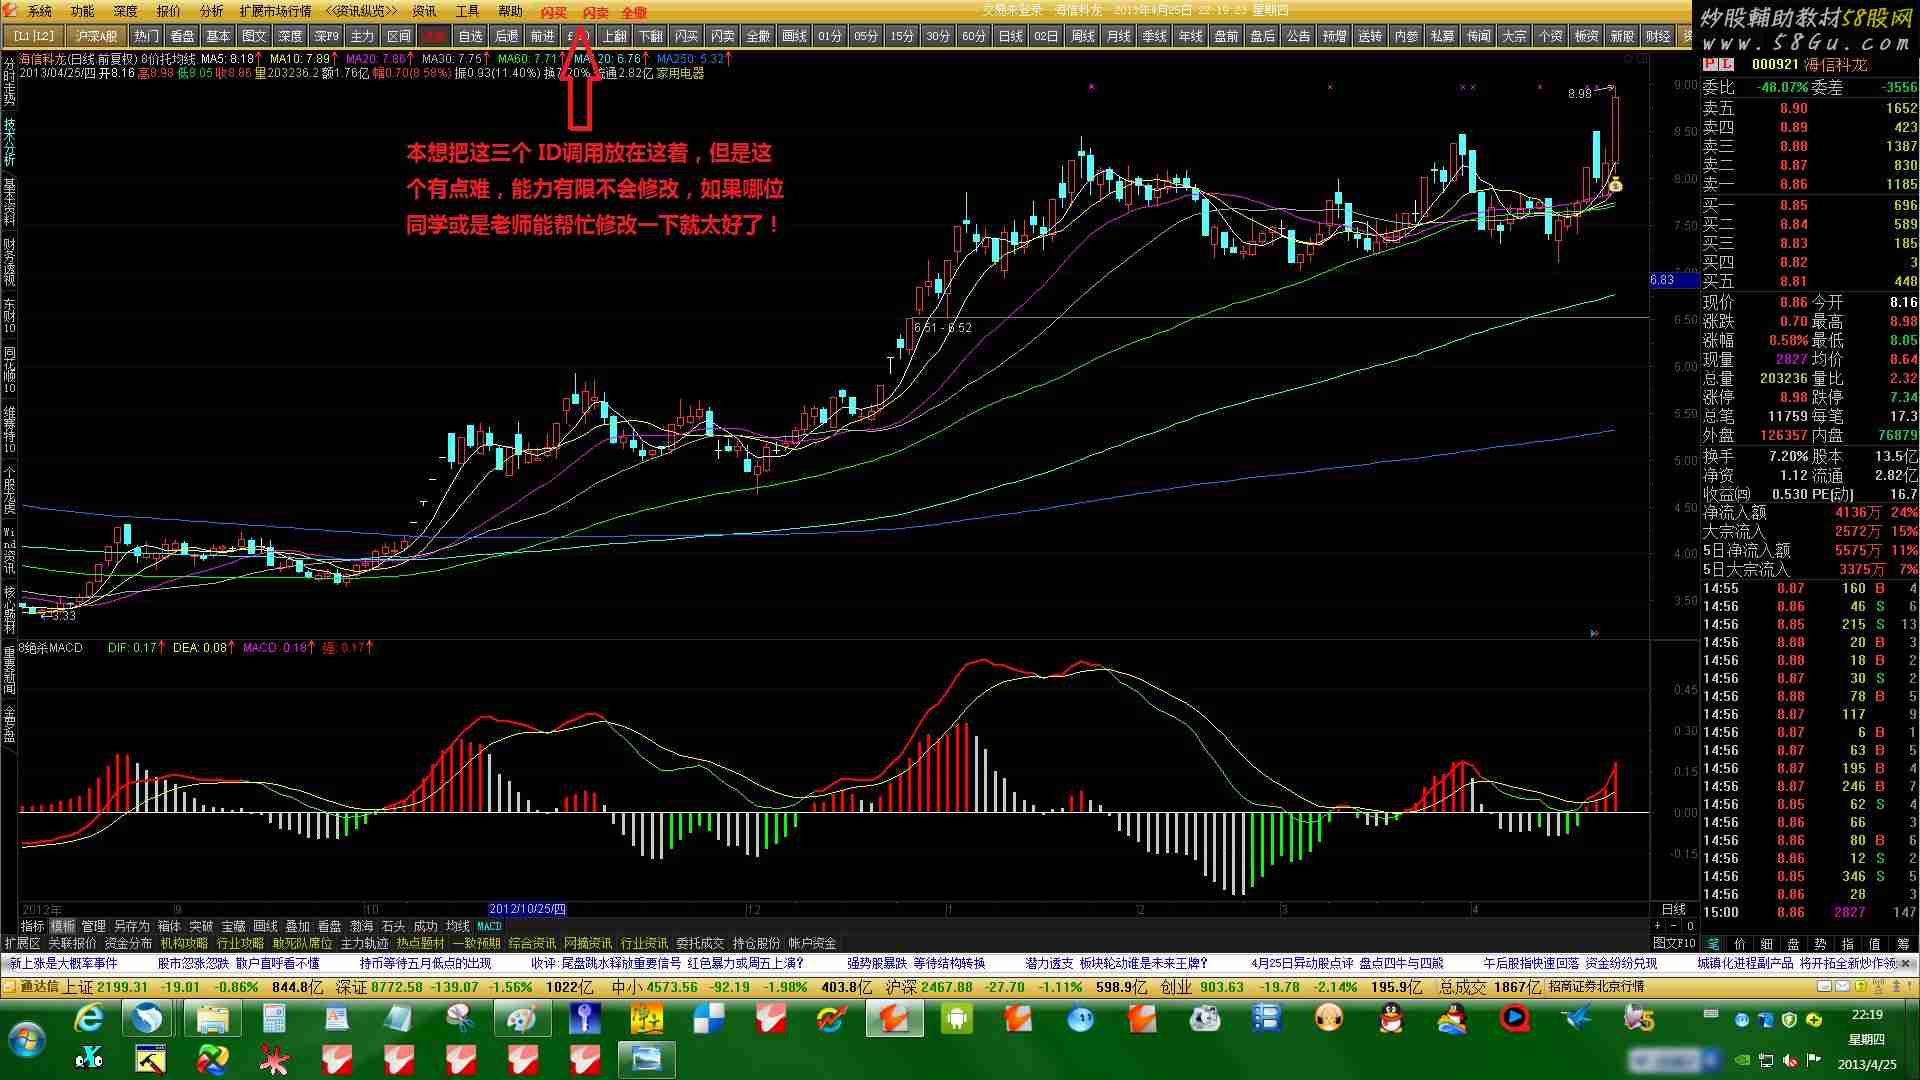Click the QQ penguin icon in taskbar
This screenshot has width=1920, height=1080.
[x=1390, y=1019]
